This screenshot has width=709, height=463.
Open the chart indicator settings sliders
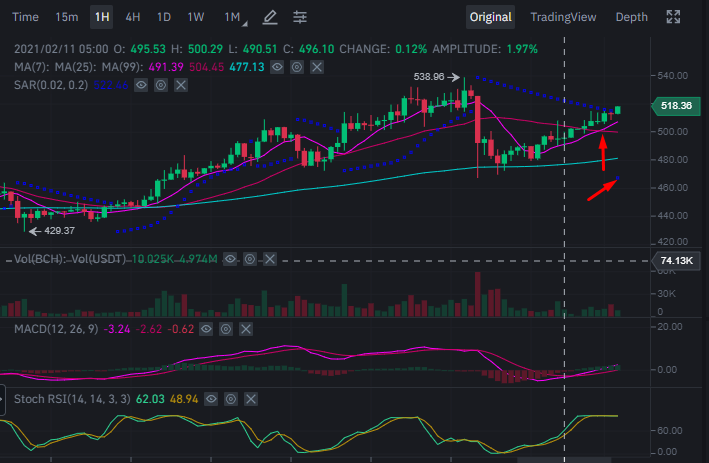[x=300, y=17]
